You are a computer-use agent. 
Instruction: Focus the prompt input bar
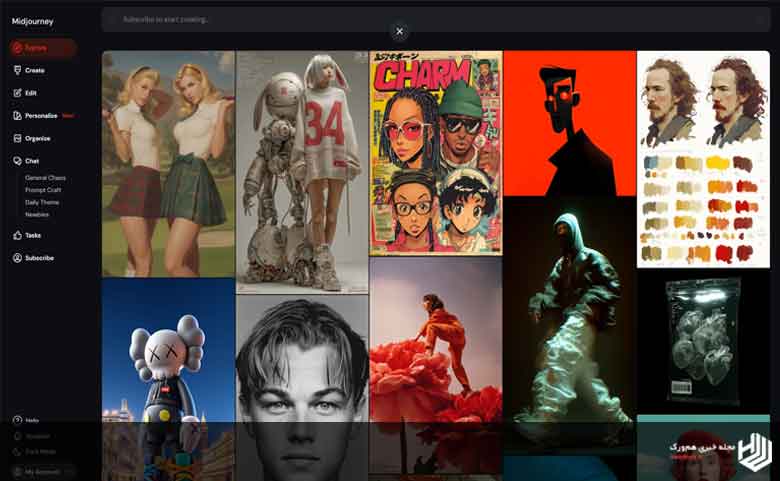point(436,19)
